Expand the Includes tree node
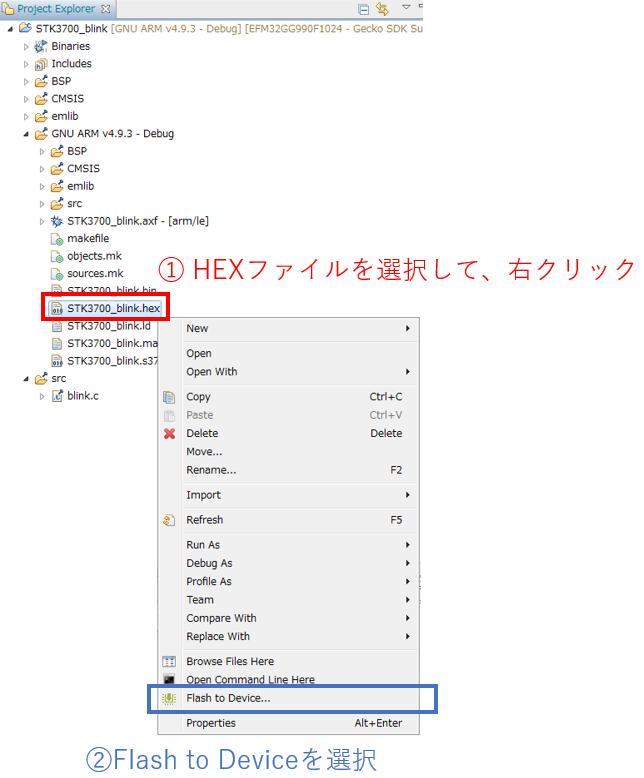Image resolution: width=644 pixels, height=778 pixels. [x=27, y=64]
